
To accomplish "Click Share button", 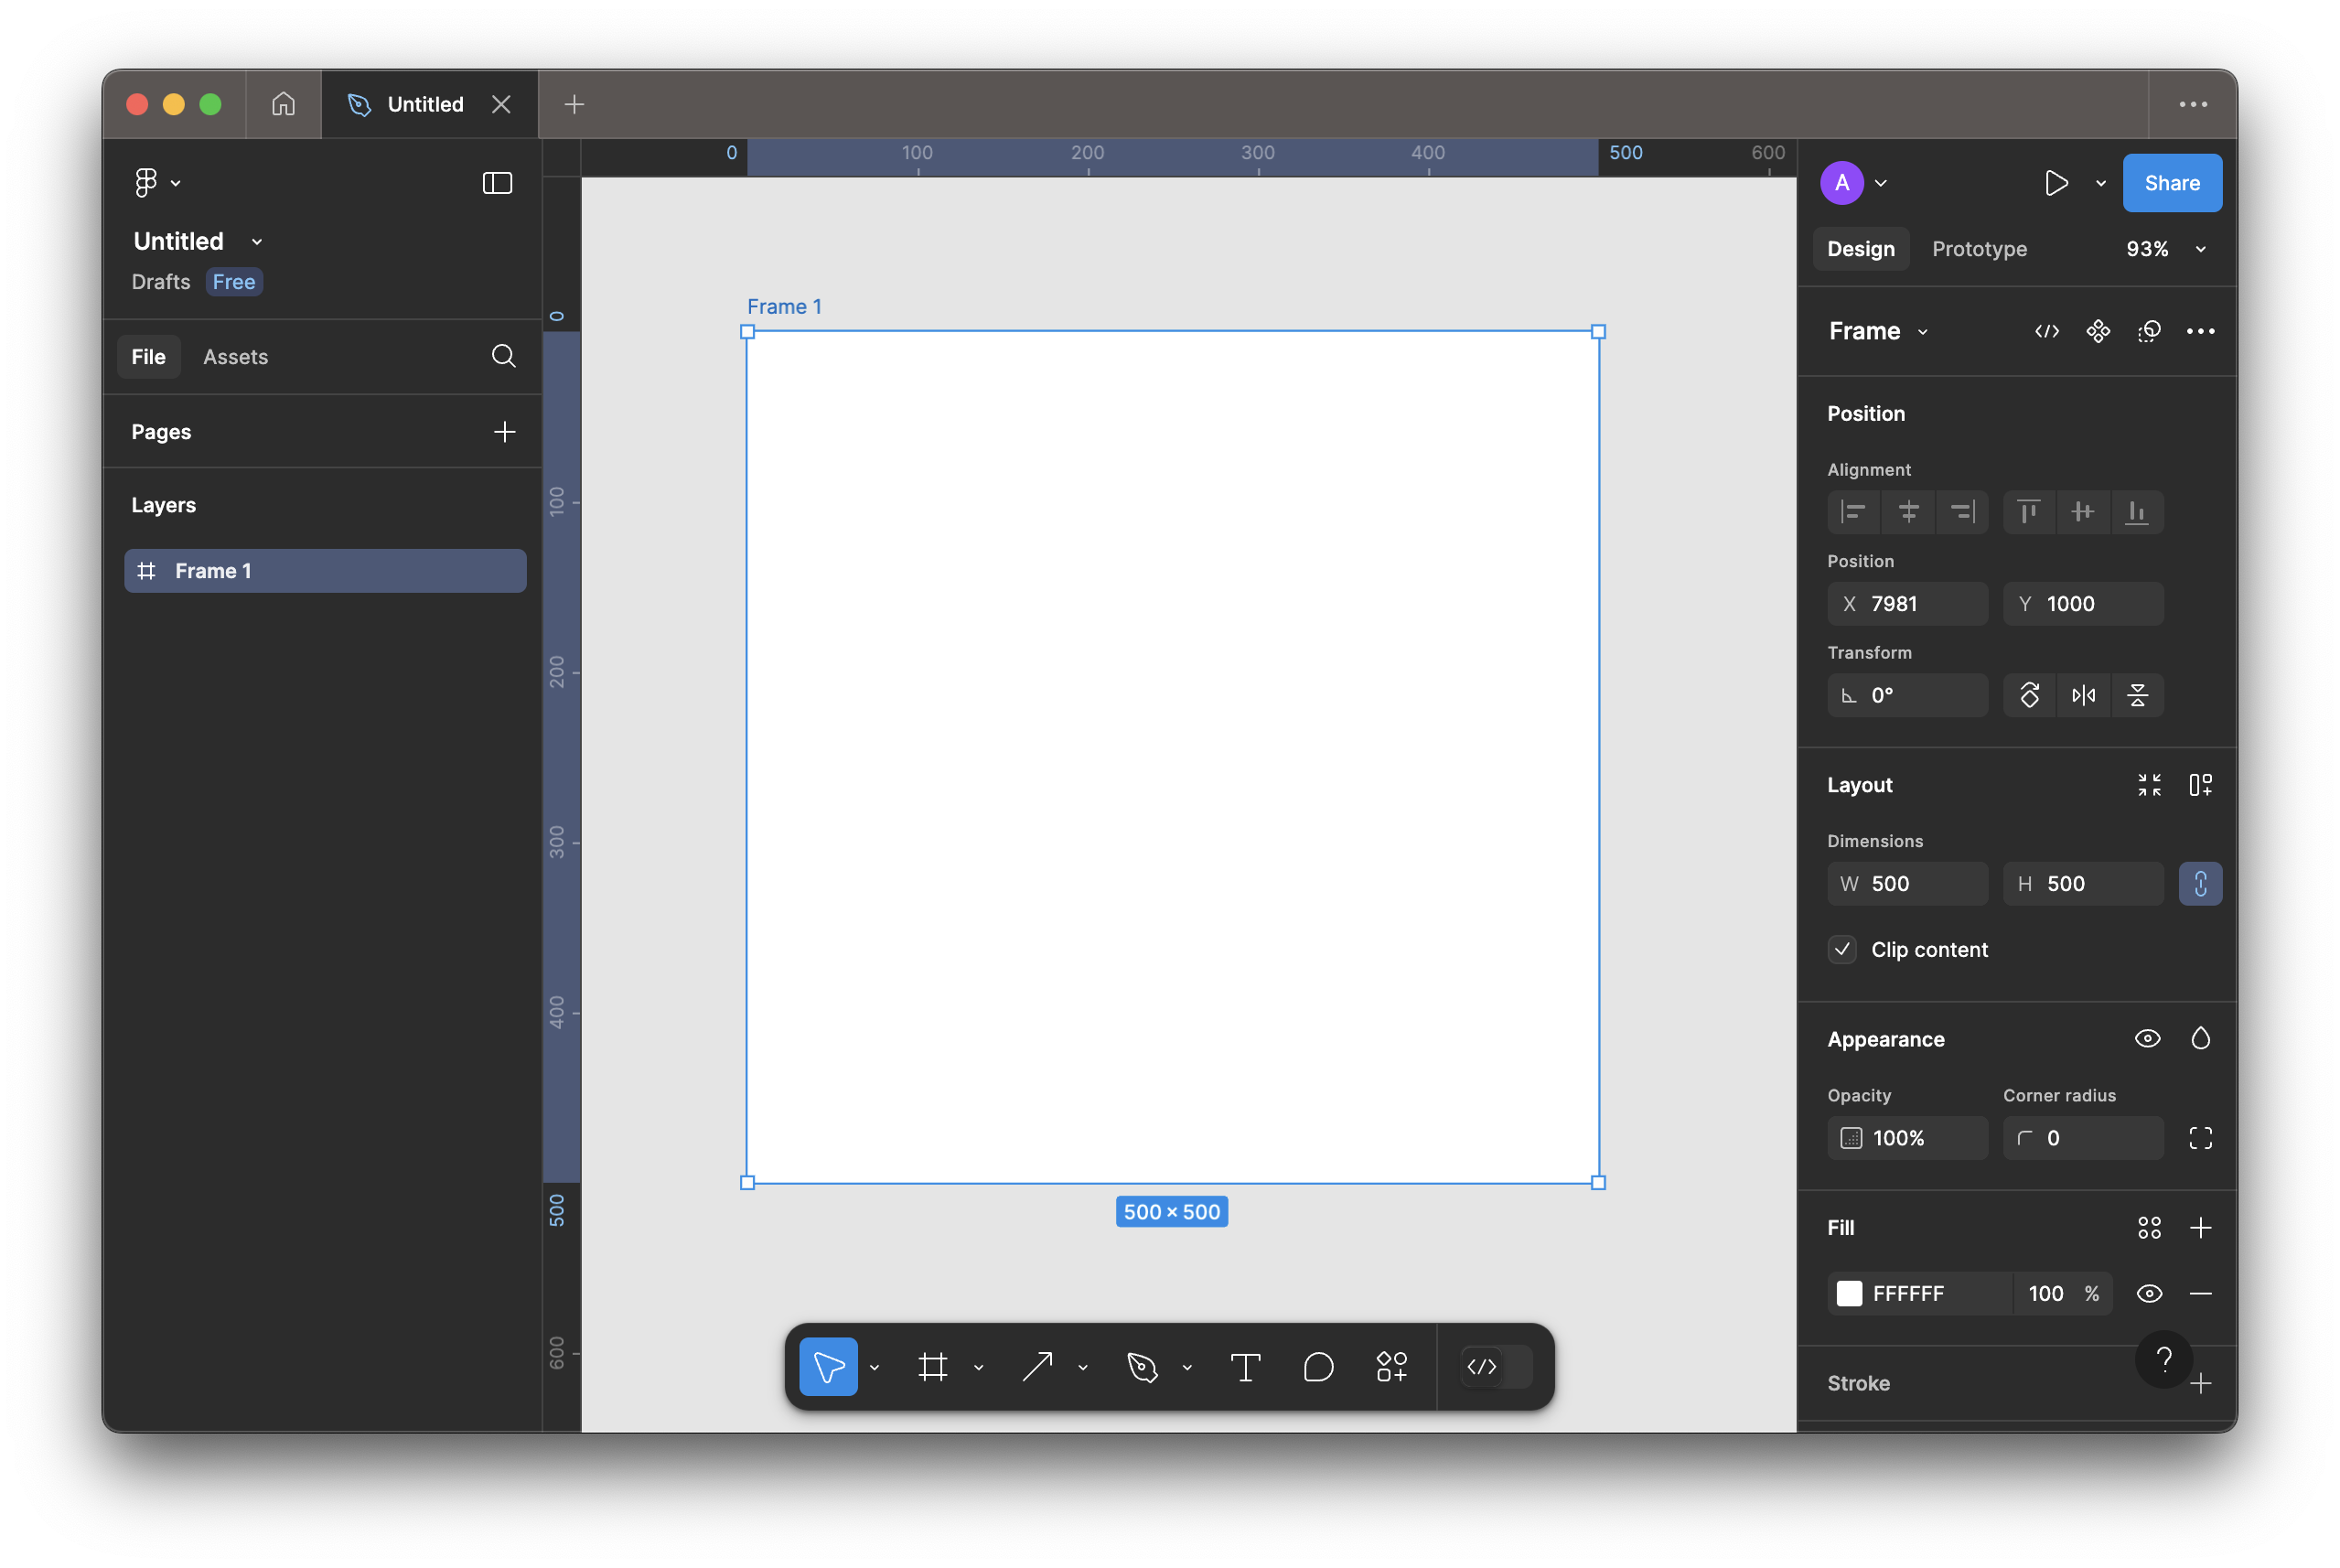I will [2170, 182].
